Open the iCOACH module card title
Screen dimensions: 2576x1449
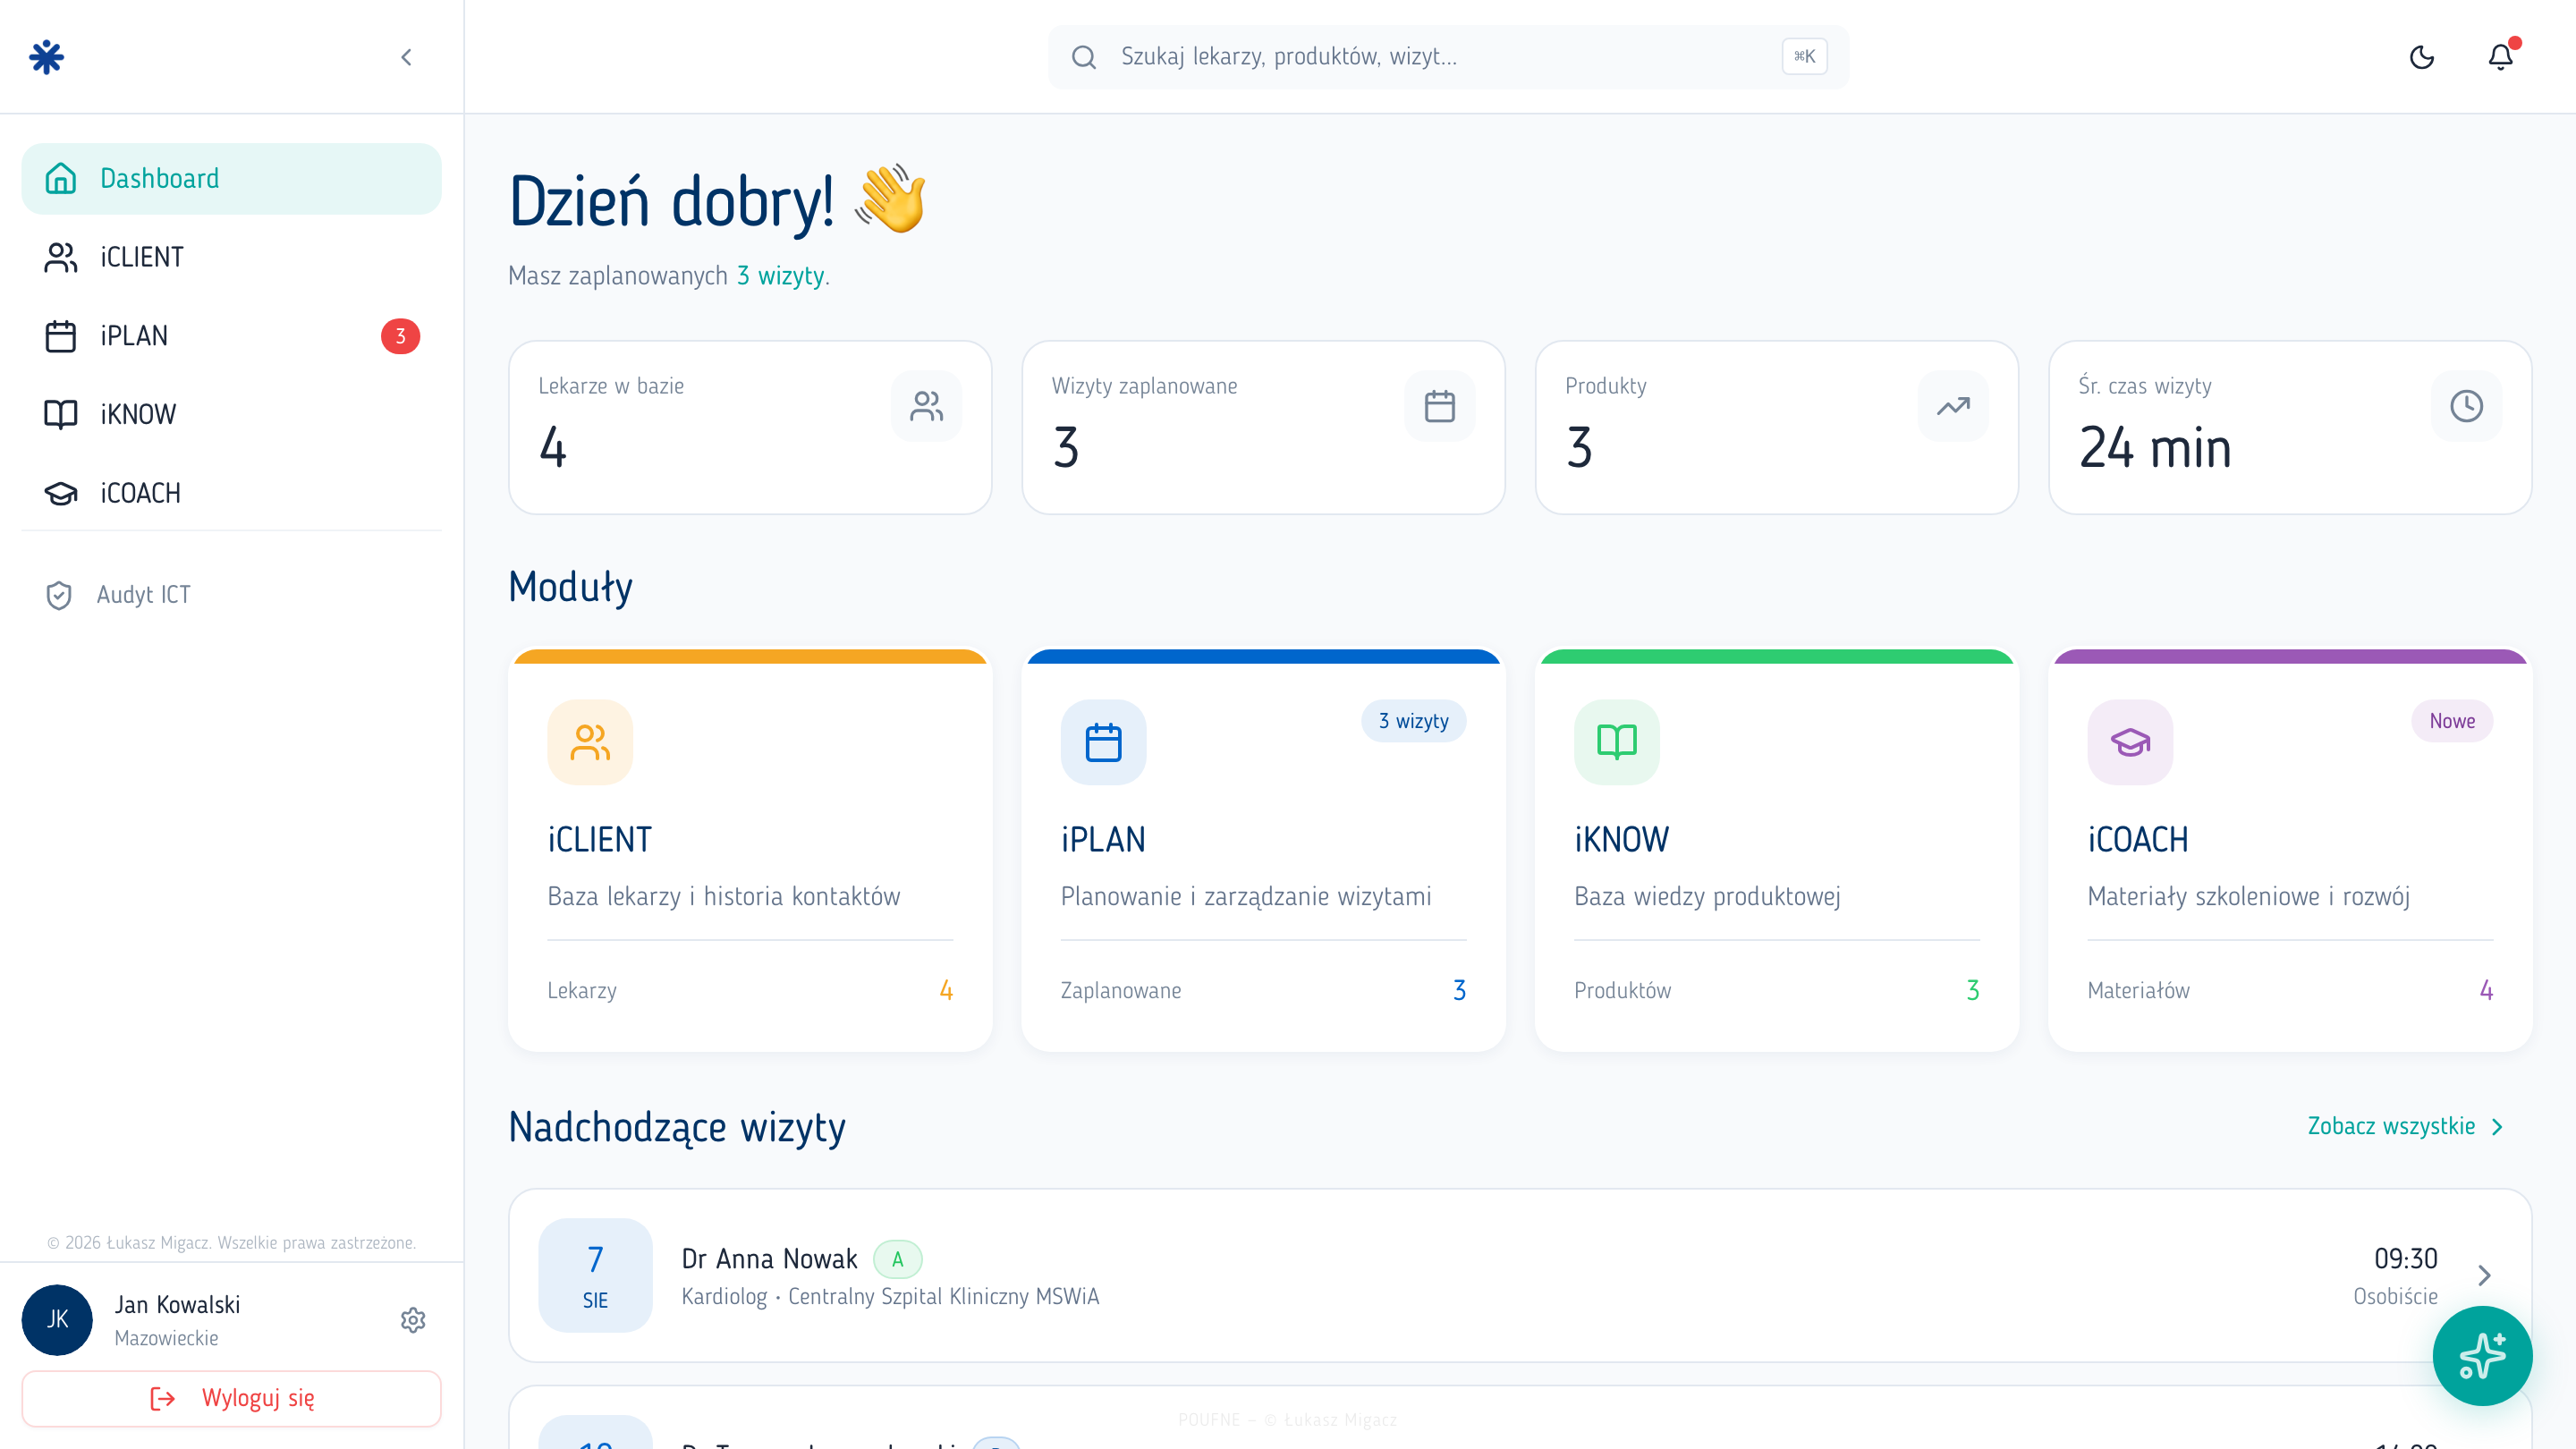tap(2138, 839)
